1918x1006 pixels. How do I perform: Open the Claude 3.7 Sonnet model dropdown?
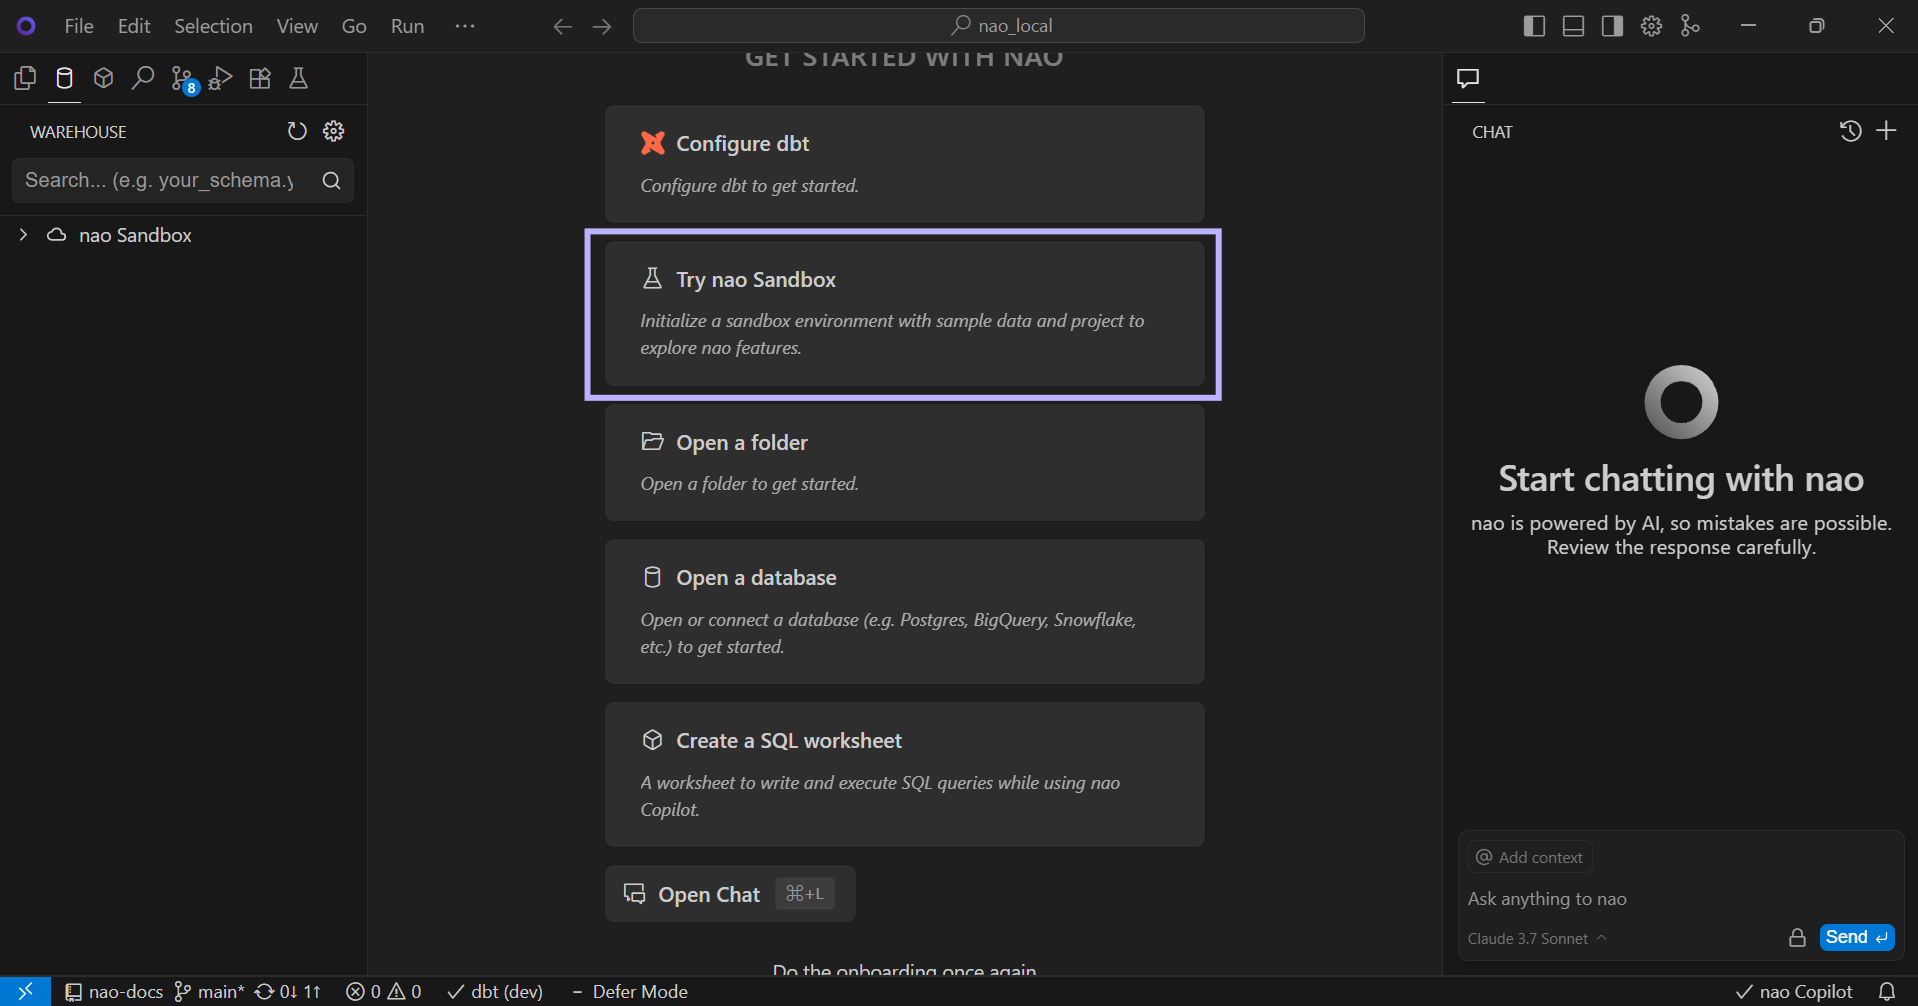[x=1537, y=938]
